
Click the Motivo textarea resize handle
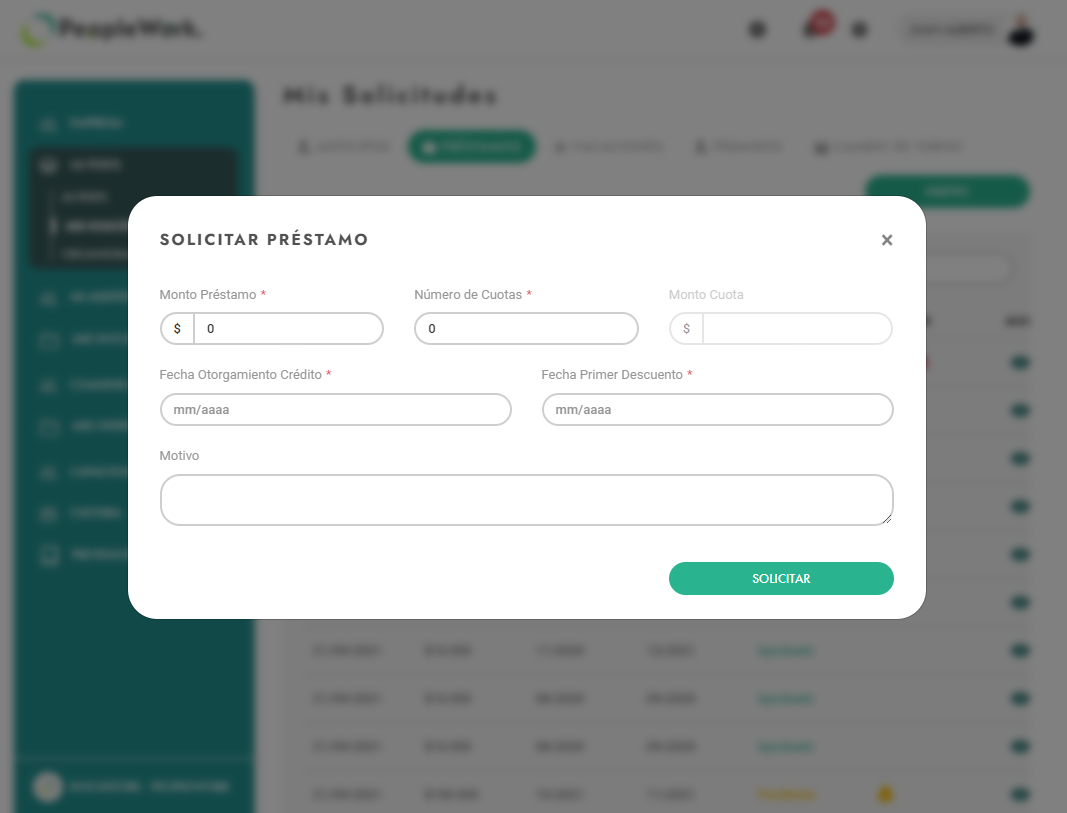pos(887,519)
